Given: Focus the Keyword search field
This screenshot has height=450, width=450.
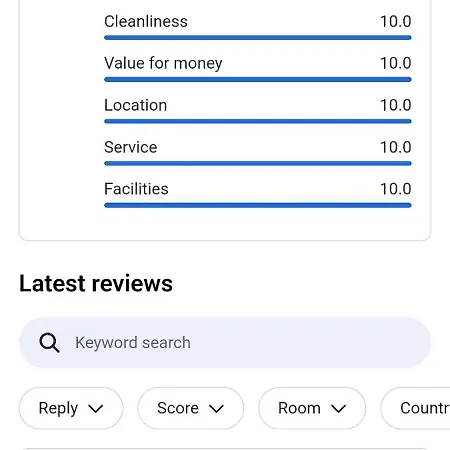Looking at the screenshot, I should [x=225, y=343].
